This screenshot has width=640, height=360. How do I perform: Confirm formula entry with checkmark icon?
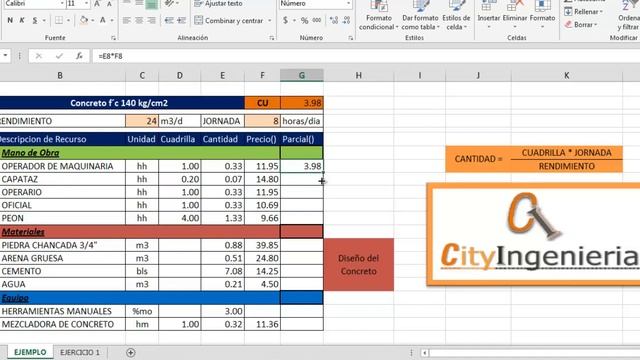point(59,56)
